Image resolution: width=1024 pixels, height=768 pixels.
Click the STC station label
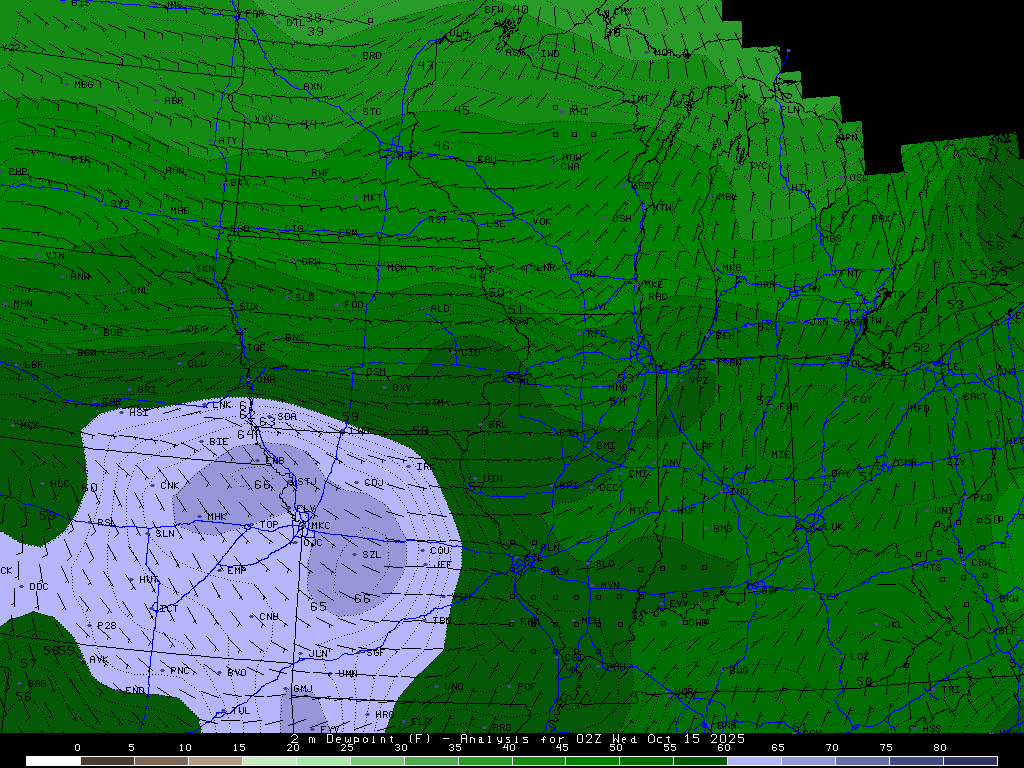(372, 112)
